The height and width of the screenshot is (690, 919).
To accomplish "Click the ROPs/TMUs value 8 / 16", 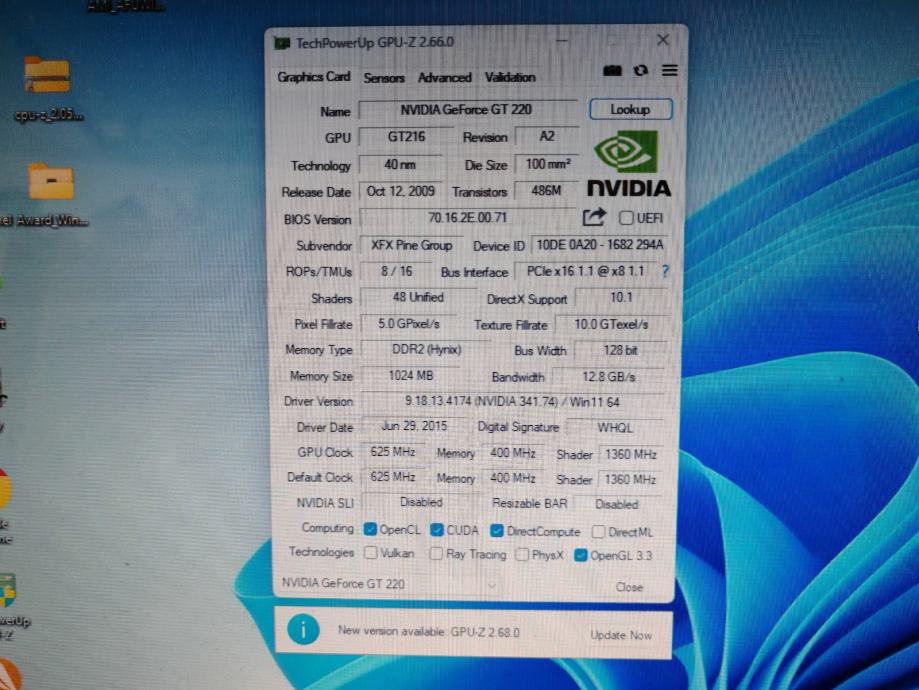I will click(x=396, y=271).
